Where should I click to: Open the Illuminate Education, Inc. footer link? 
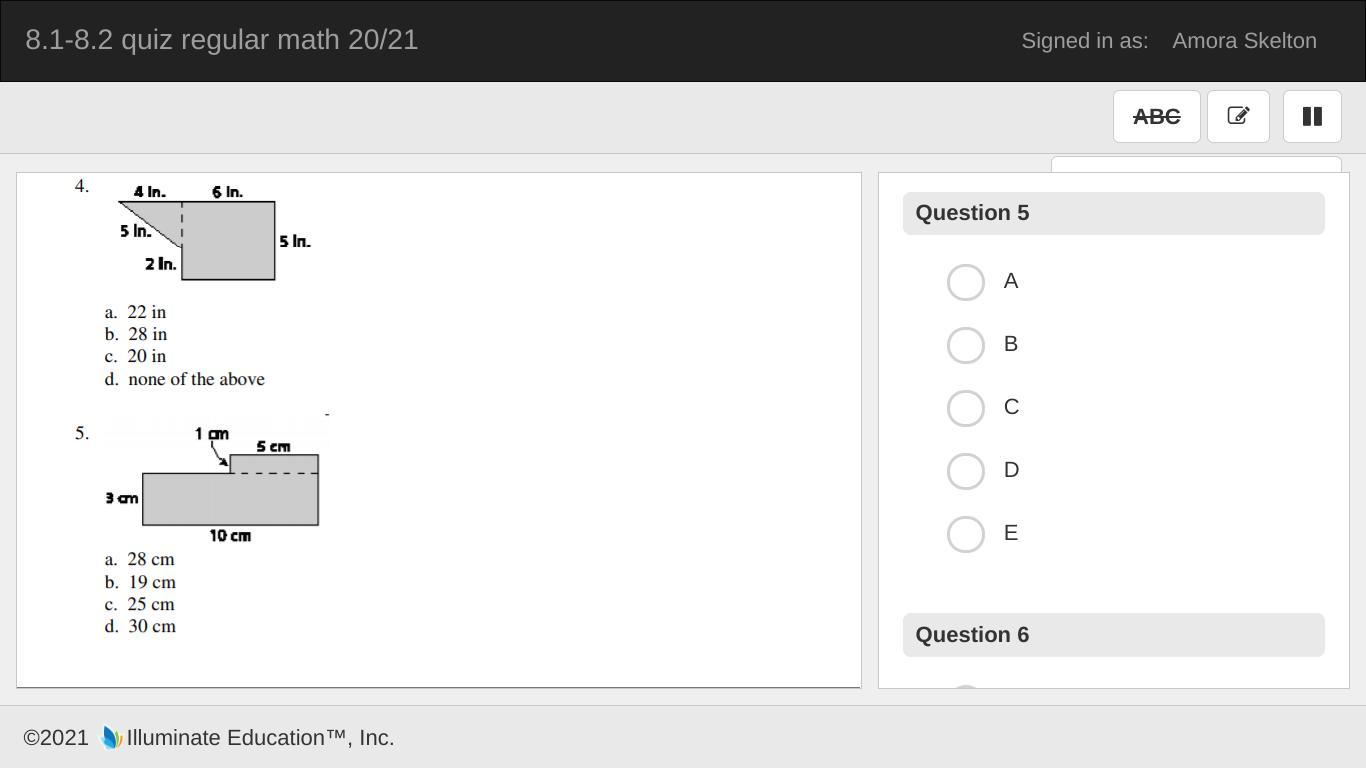click(x=260, y=738)
